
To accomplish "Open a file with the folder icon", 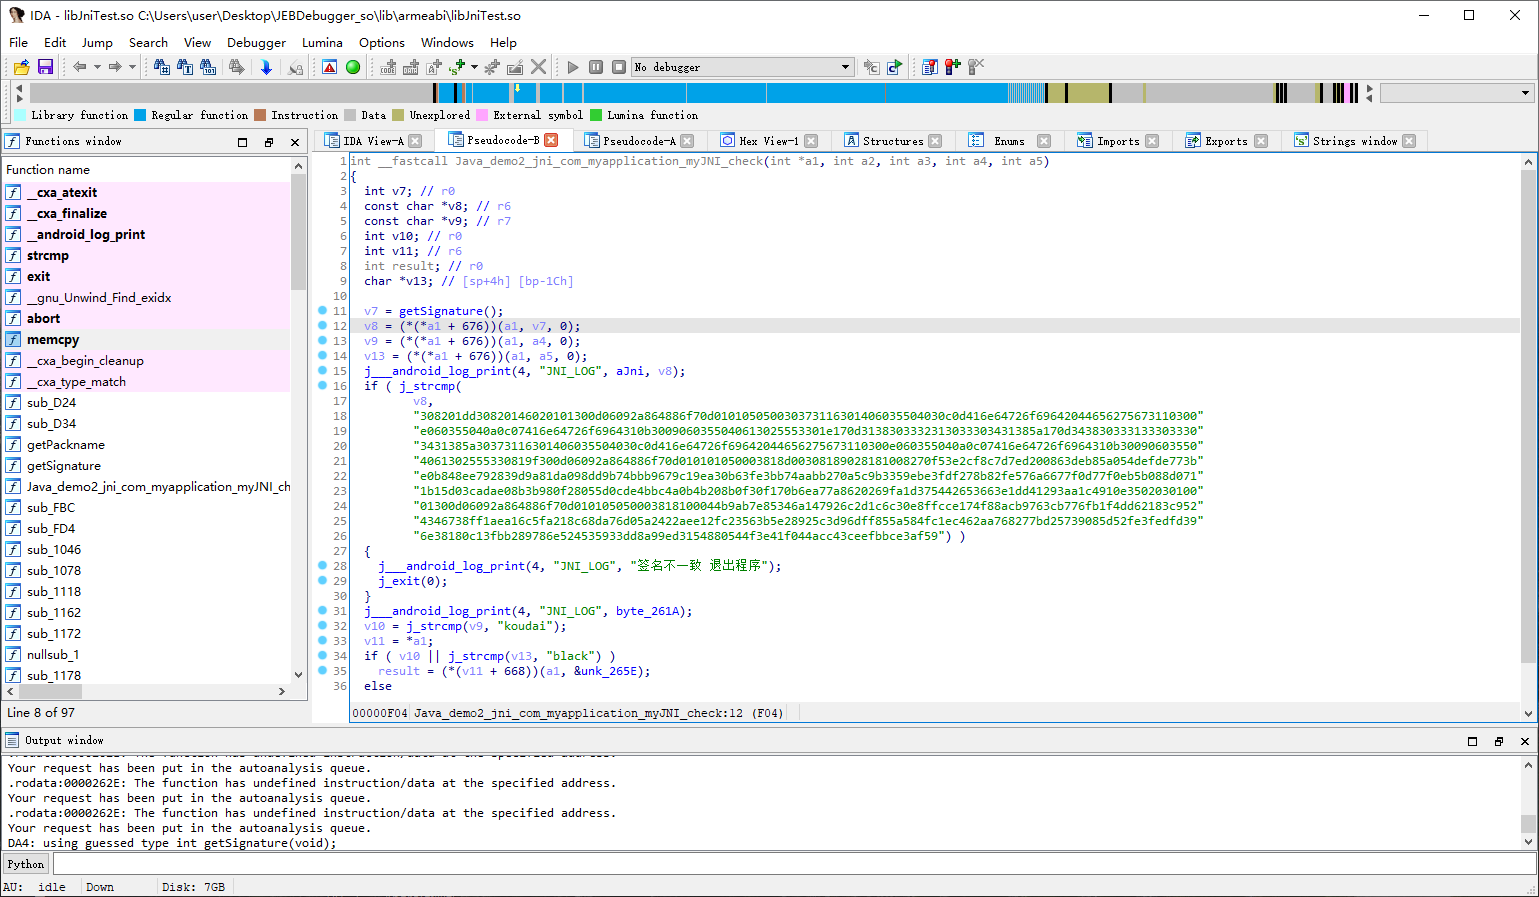I will [21, 67].
